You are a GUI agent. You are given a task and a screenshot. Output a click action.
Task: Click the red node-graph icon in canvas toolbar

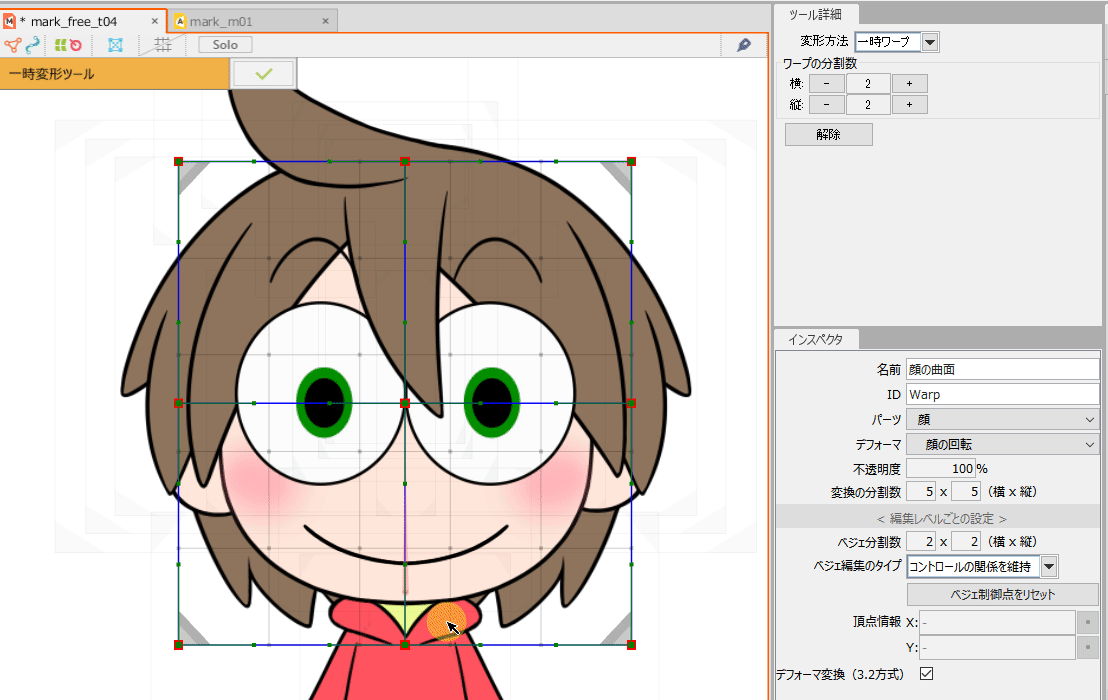click(13, 45)
